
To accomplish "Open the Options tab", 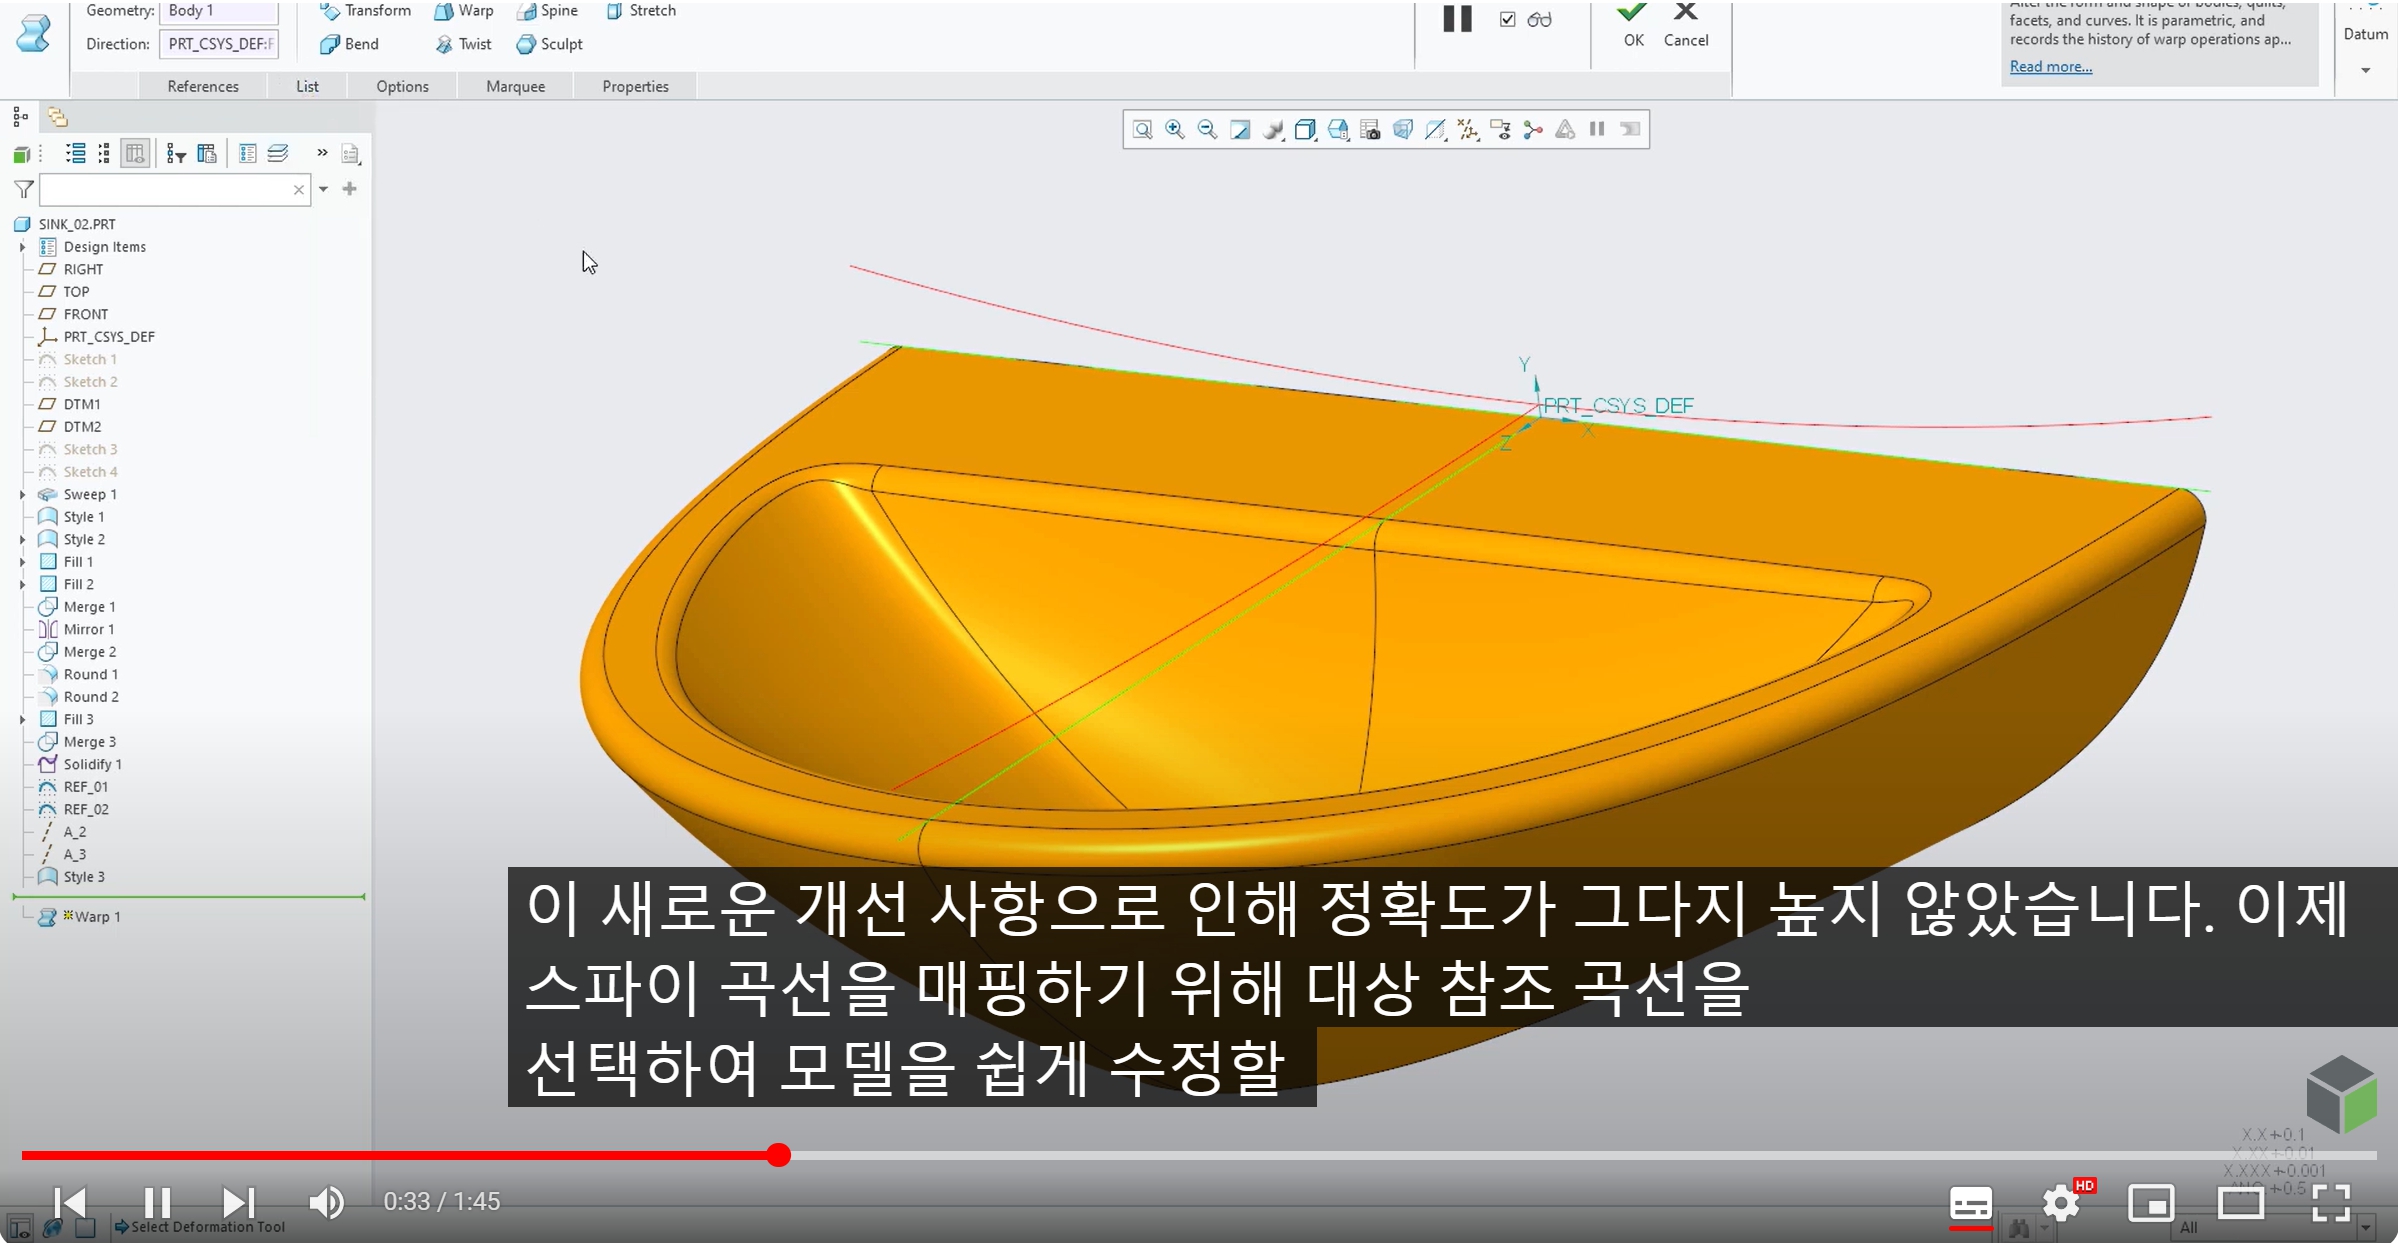I will (402, 86).
